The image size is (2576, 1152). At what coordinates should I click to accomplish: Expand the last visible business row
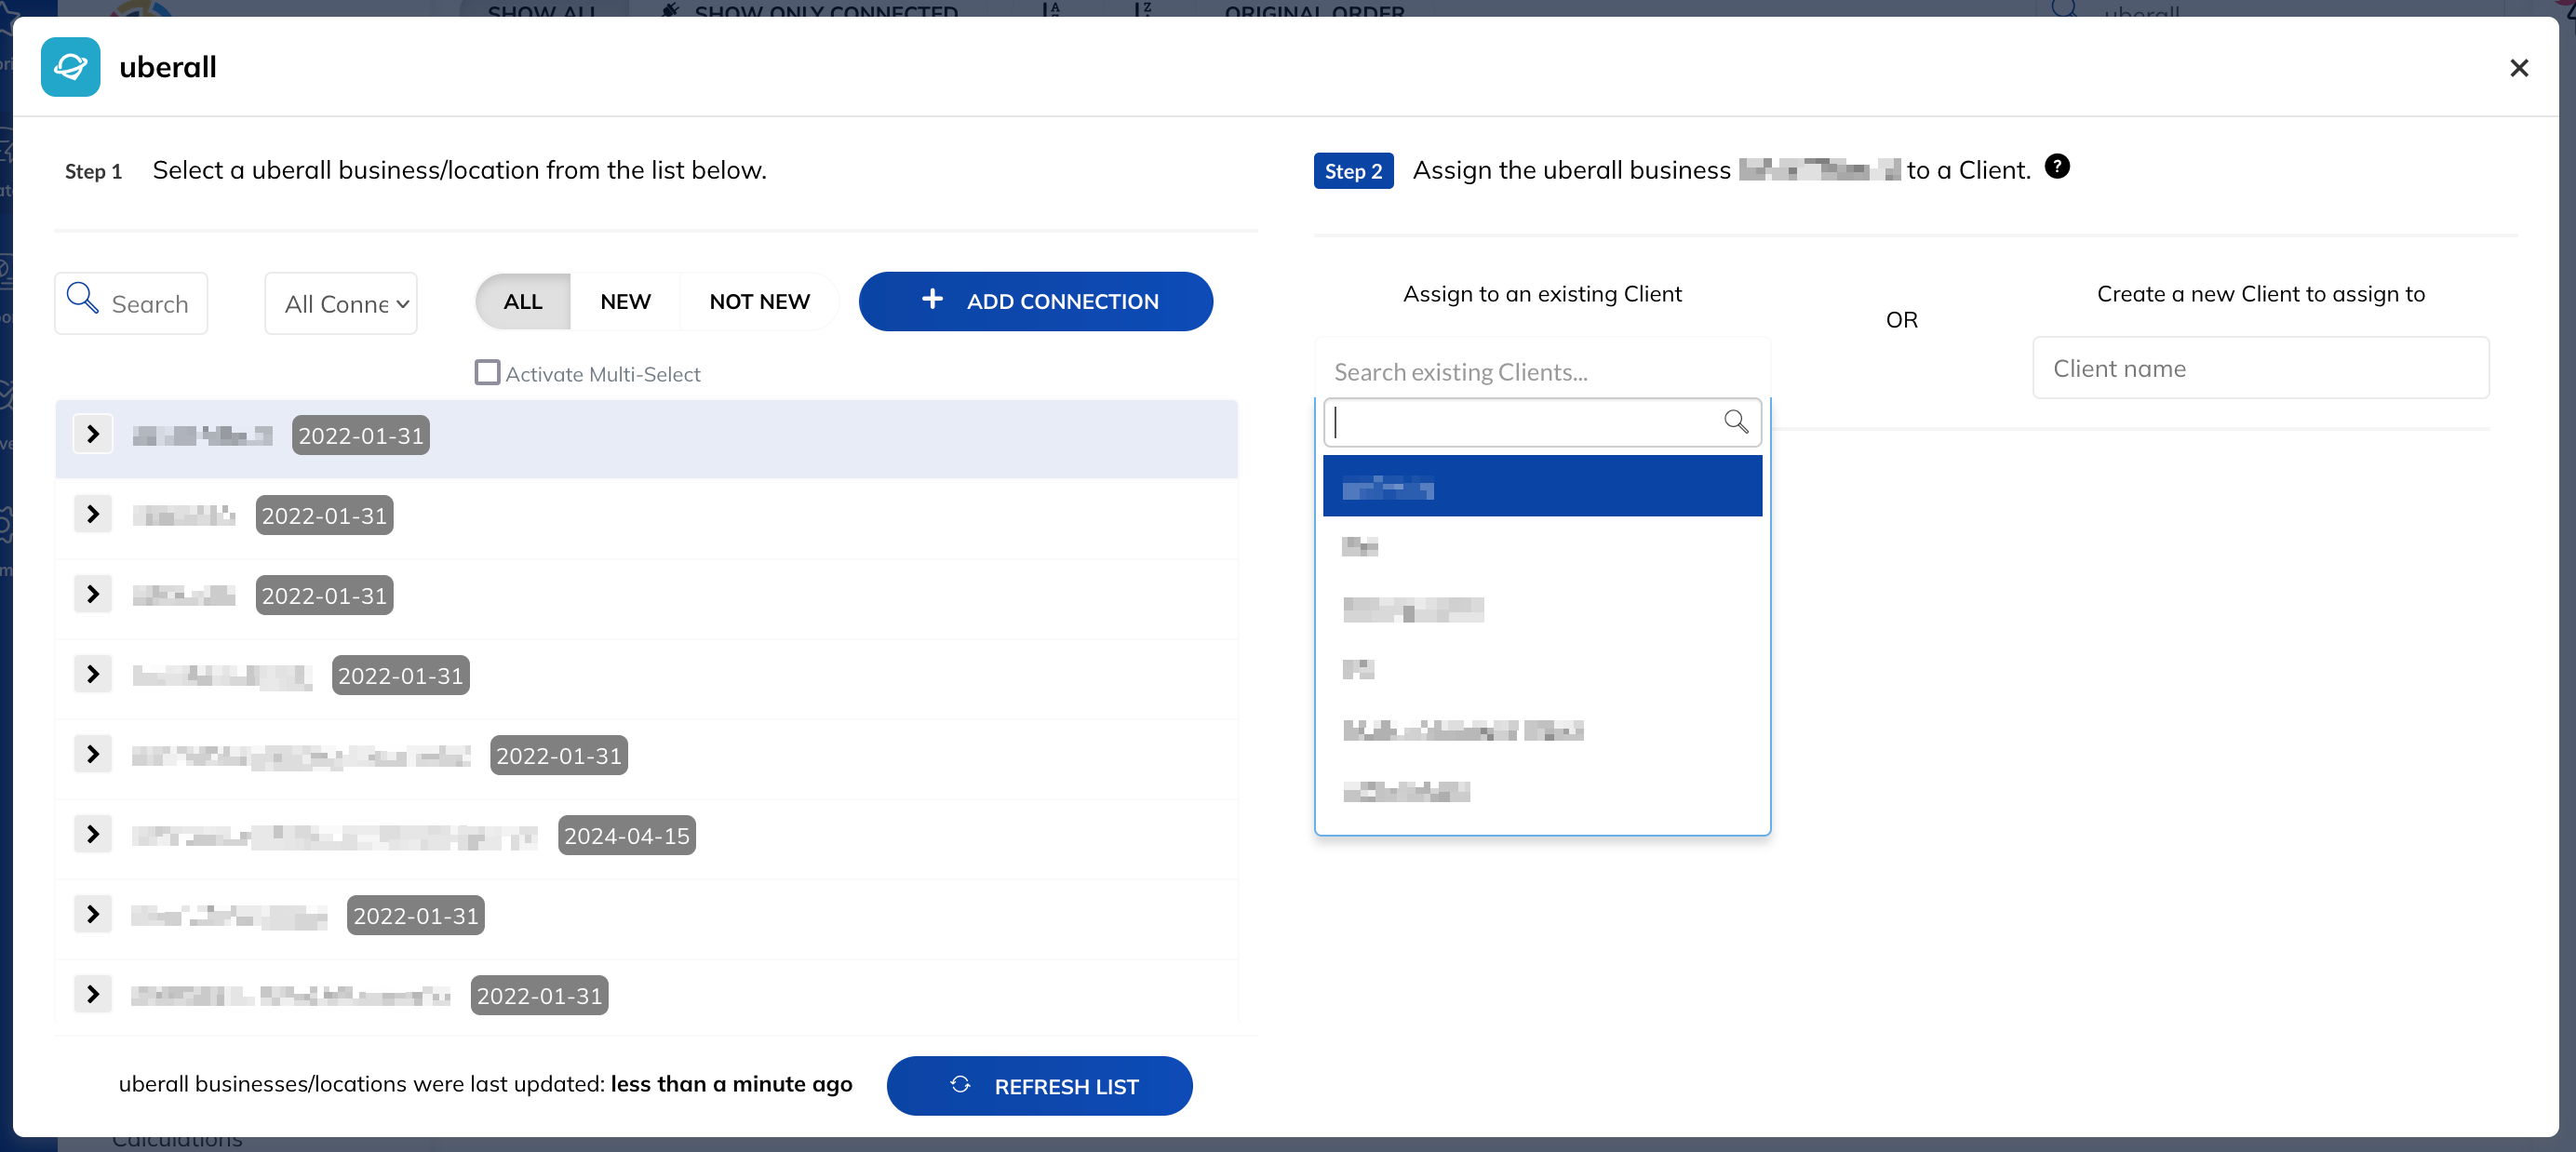coord(93,995)
